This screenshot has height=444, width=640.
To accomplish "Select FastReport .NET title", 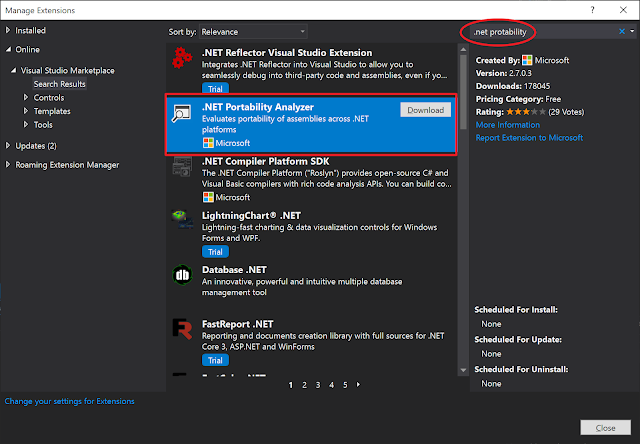I will (x=238, y=324).
